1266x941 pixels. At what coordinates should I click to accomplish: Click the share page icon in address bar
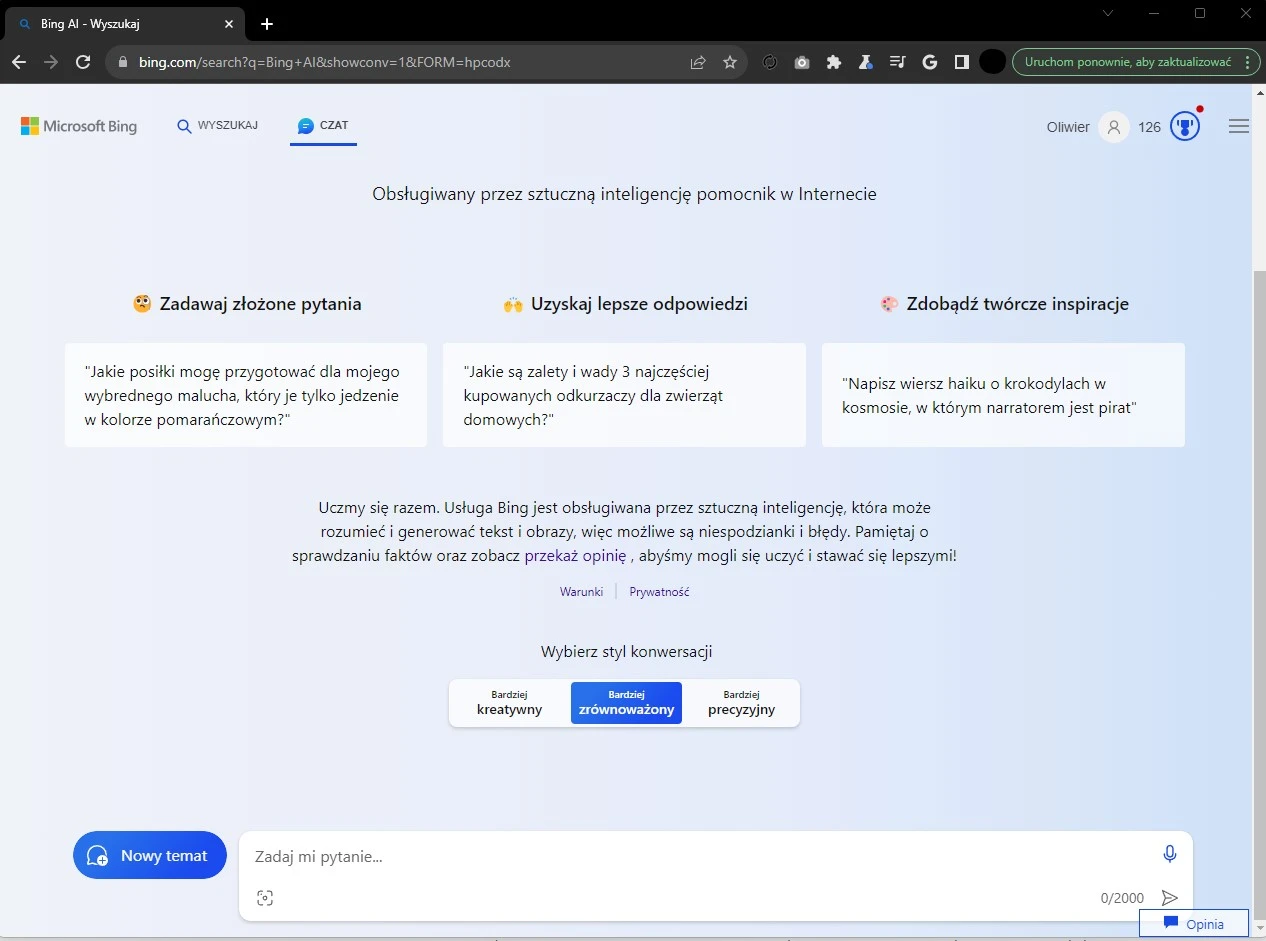698,62
